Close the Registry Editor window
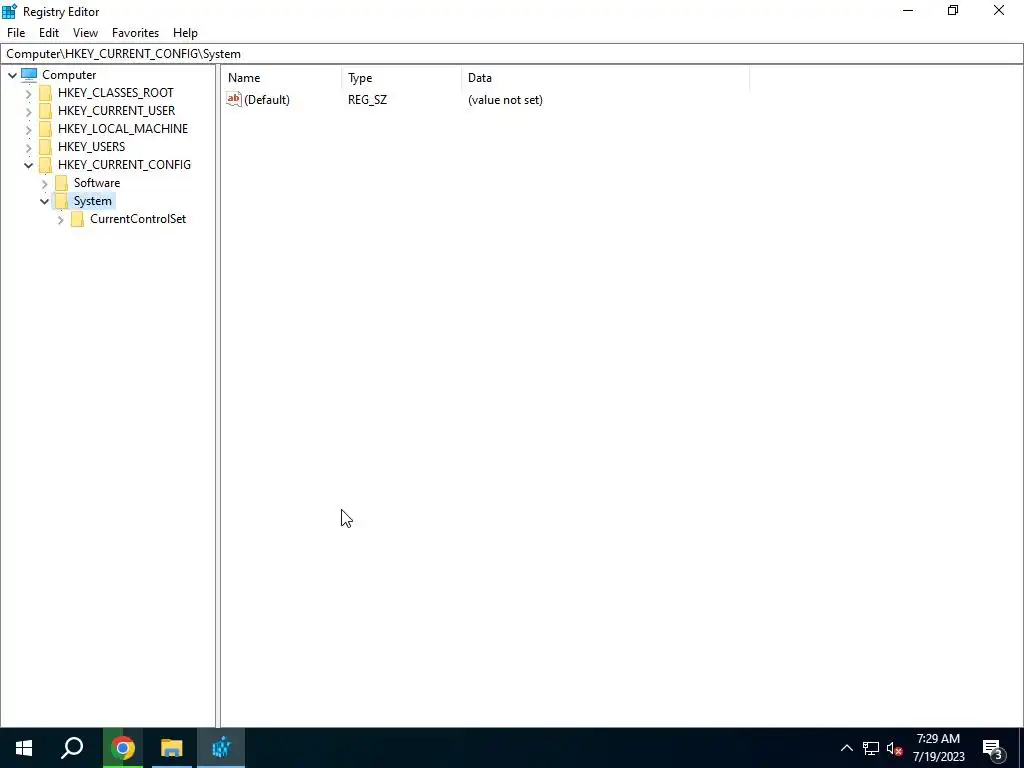The image size is (1024, 768). click(999, 10)
